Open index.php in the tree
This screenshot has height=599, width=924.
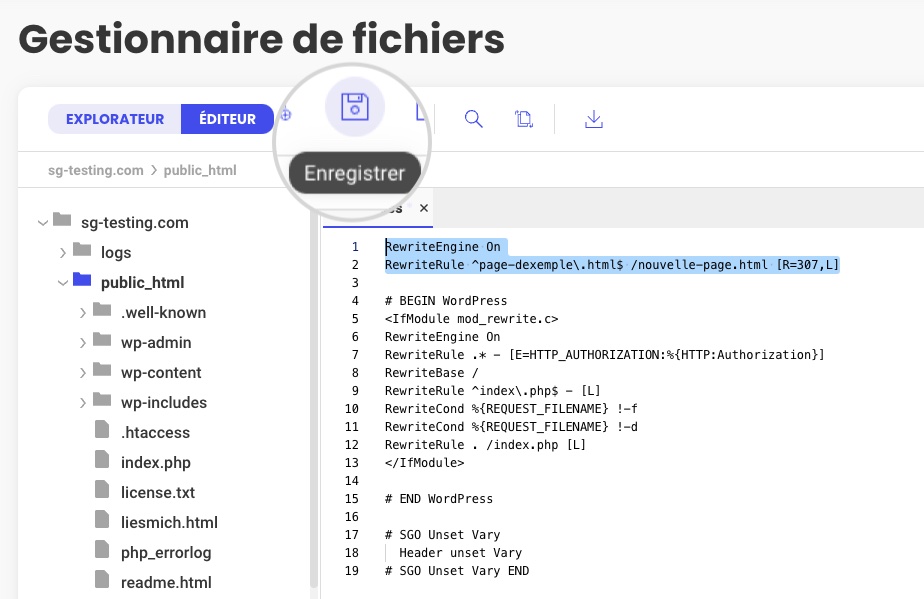point(156,463)
